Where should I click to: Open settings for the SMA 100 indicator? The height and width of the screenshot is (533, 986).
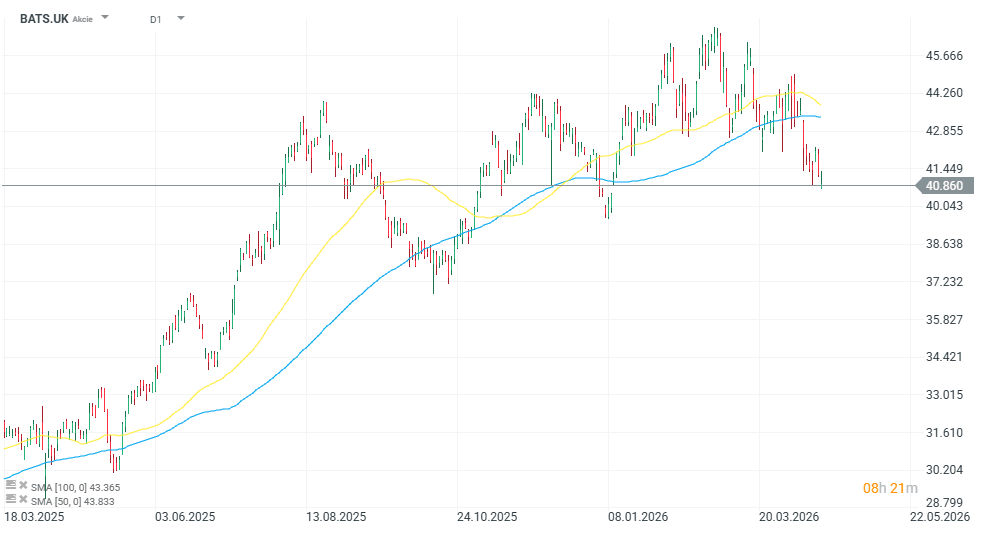(10, 485)
